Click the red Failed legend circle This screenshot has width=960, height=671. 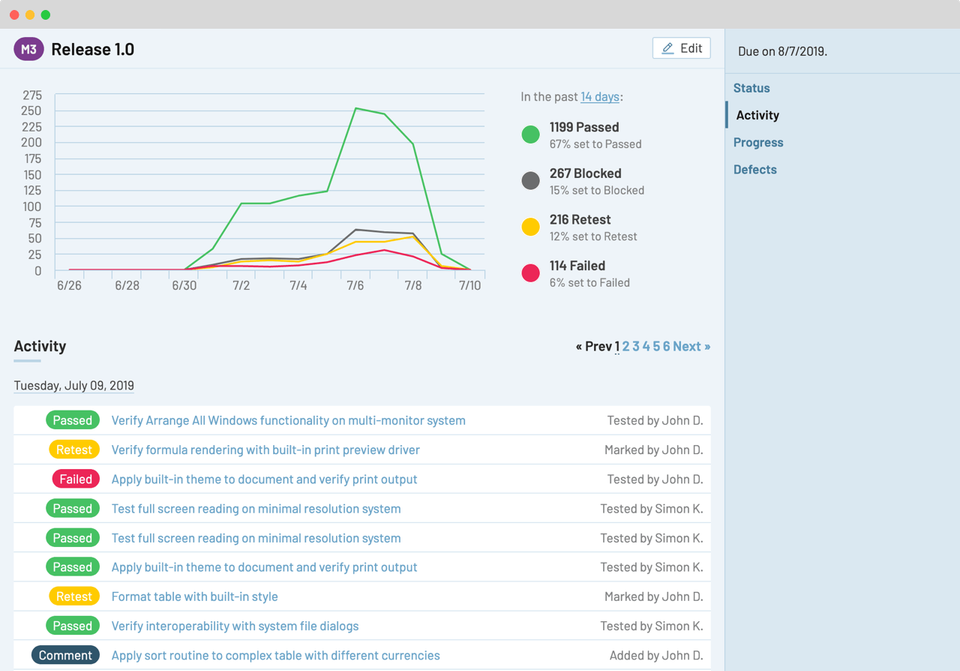[x=531, y=273]
